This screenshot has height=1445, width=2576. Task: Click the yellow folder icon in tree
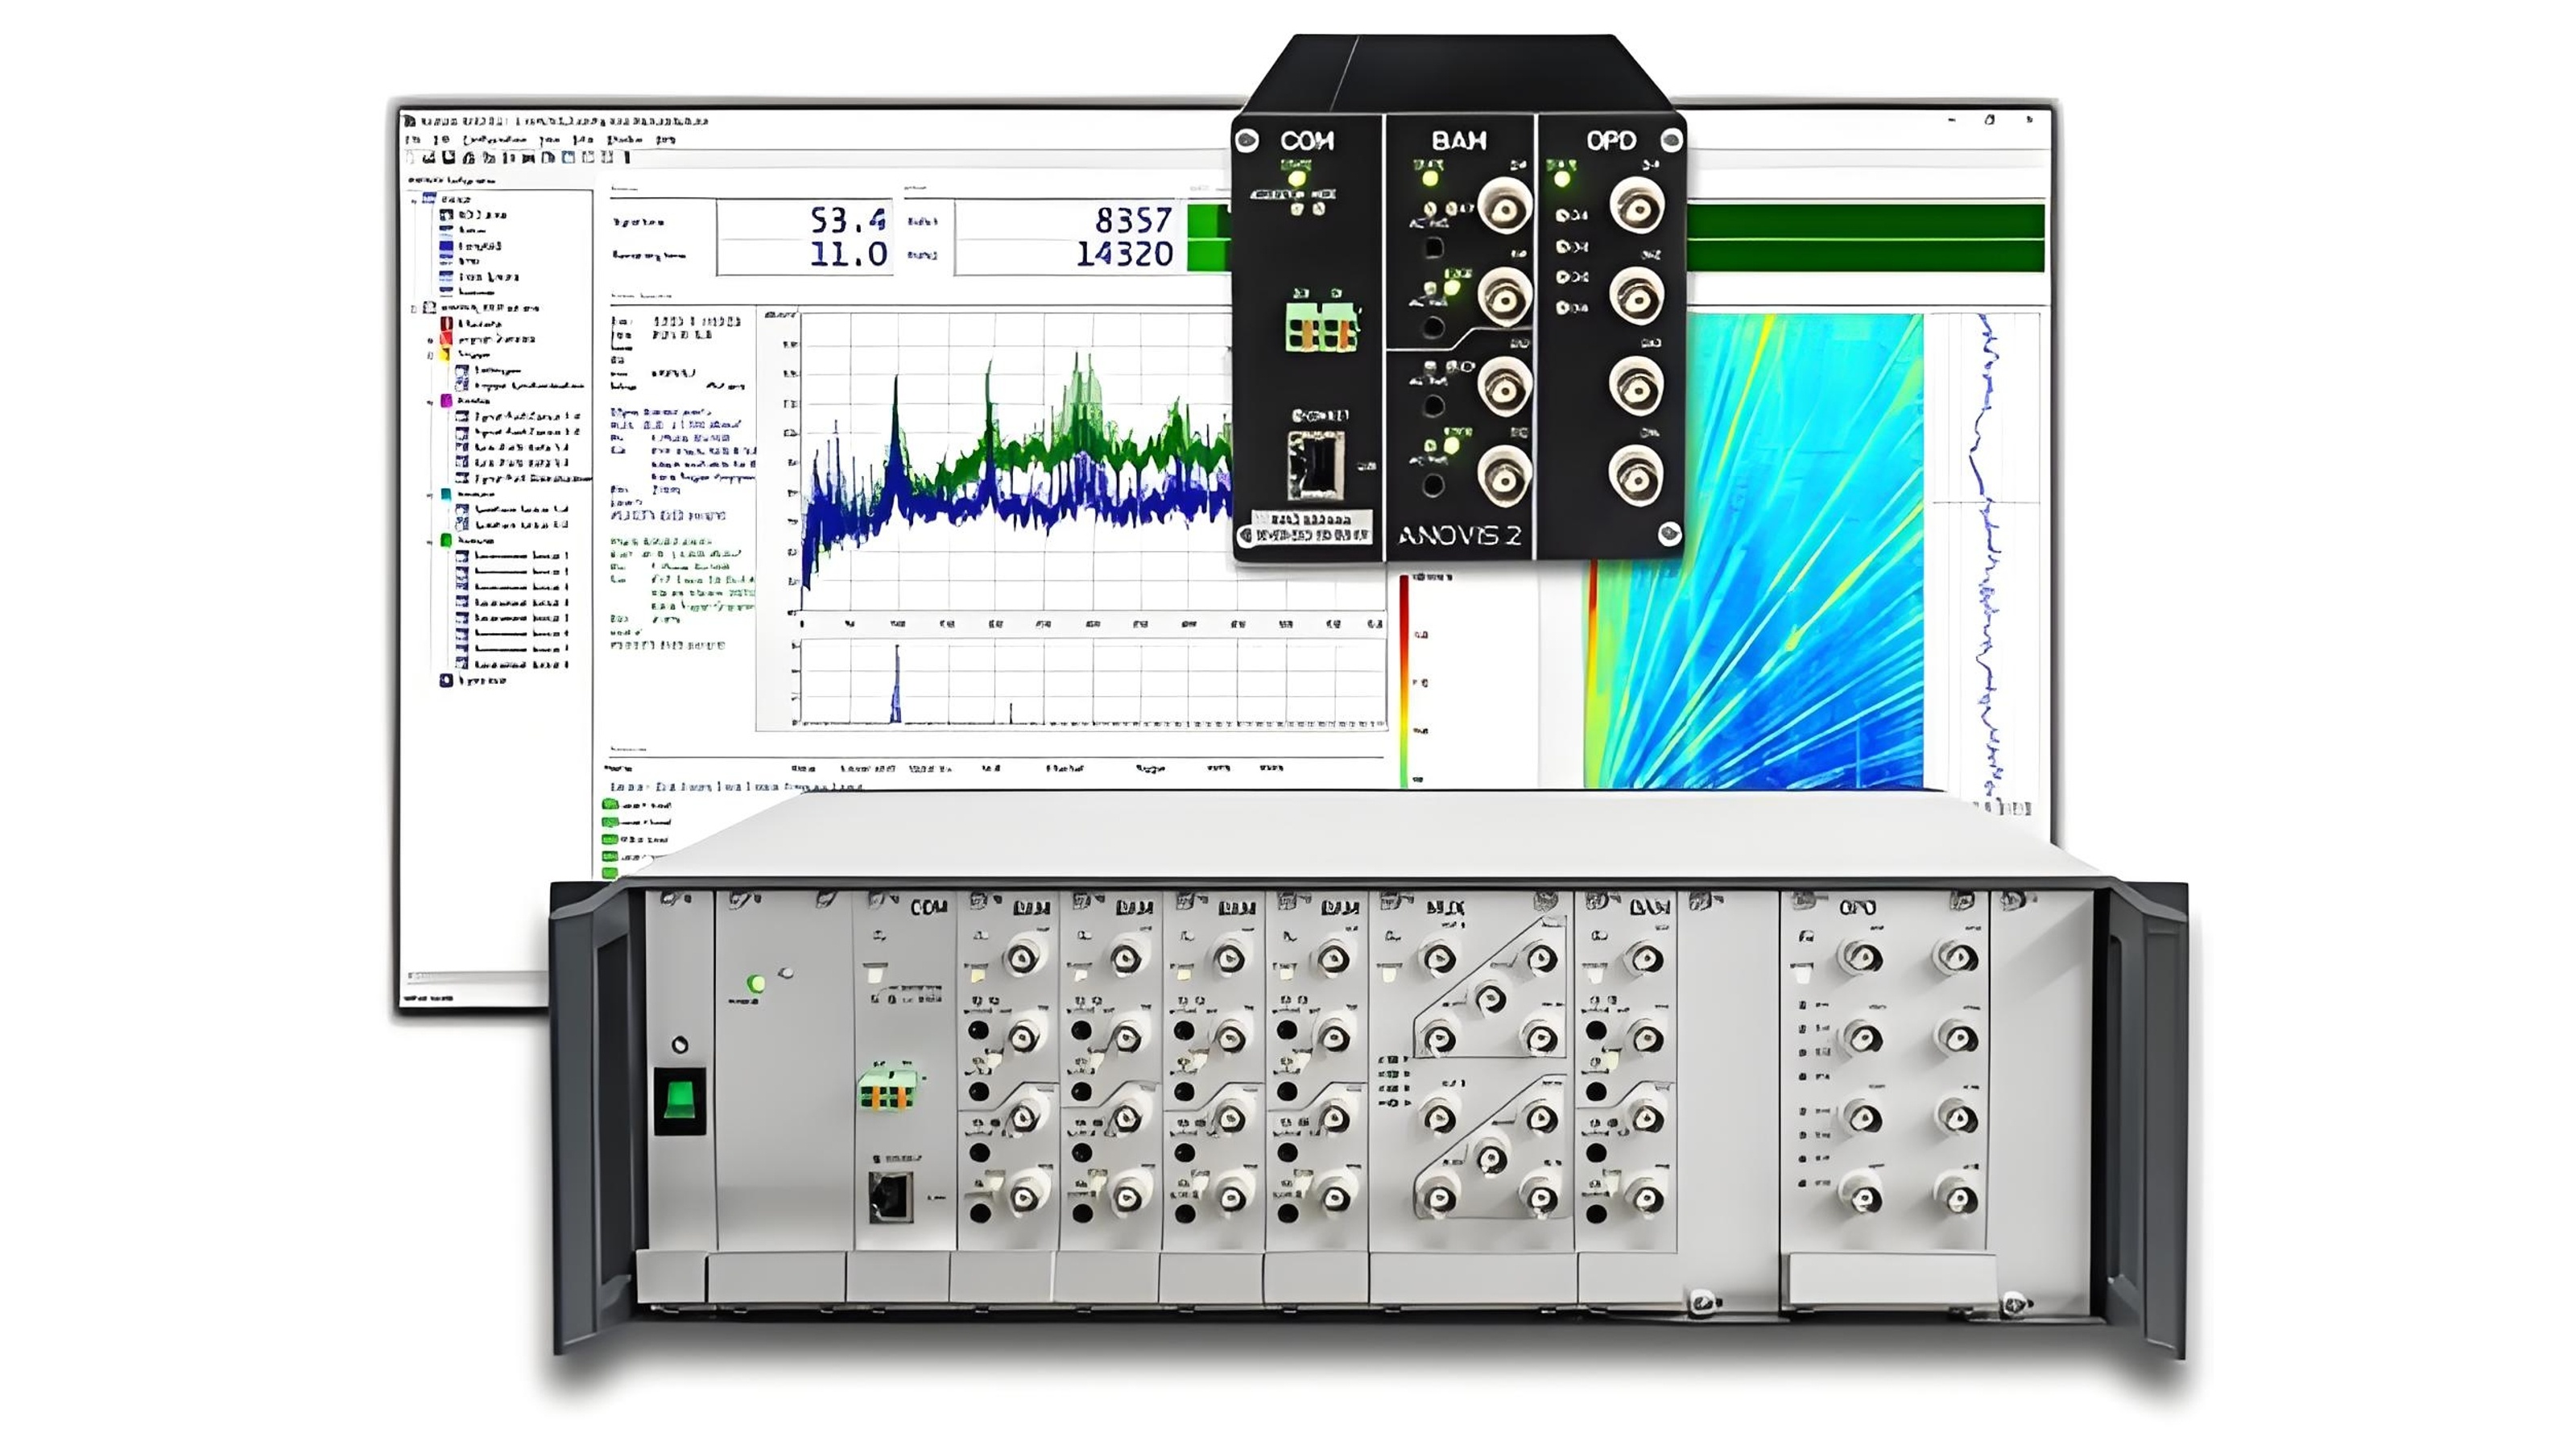pyautogui.click(x=447, y=354)
